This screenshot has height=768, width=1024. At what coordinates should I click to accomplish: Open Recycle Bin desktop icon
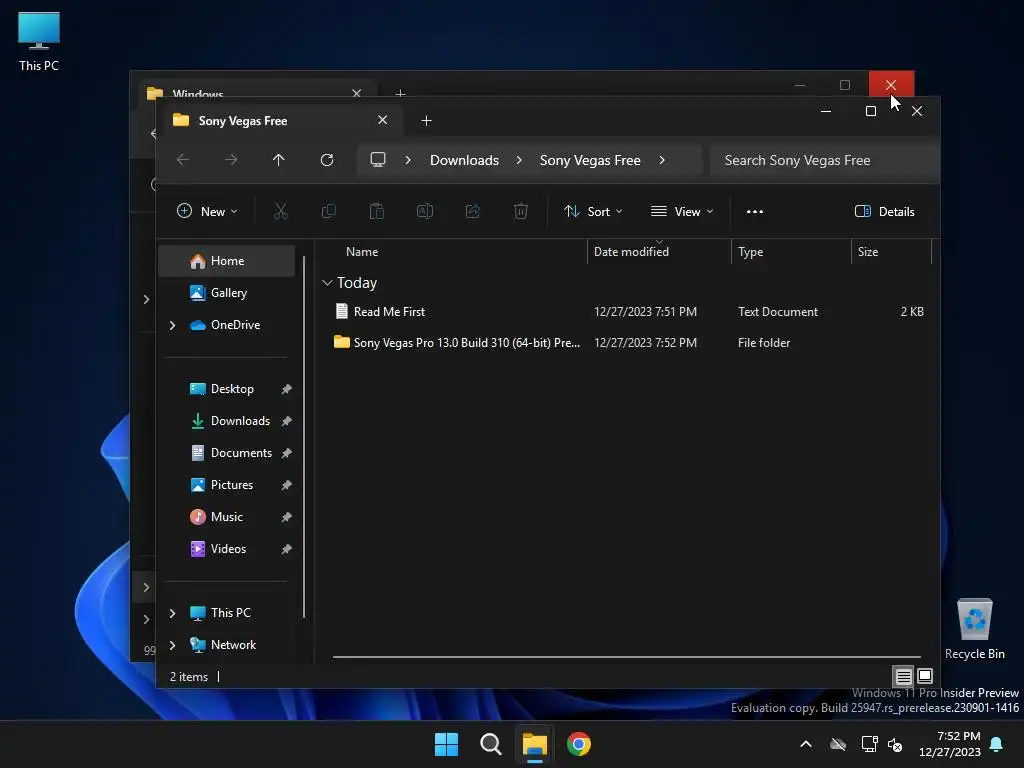click(x=974, y=629)
